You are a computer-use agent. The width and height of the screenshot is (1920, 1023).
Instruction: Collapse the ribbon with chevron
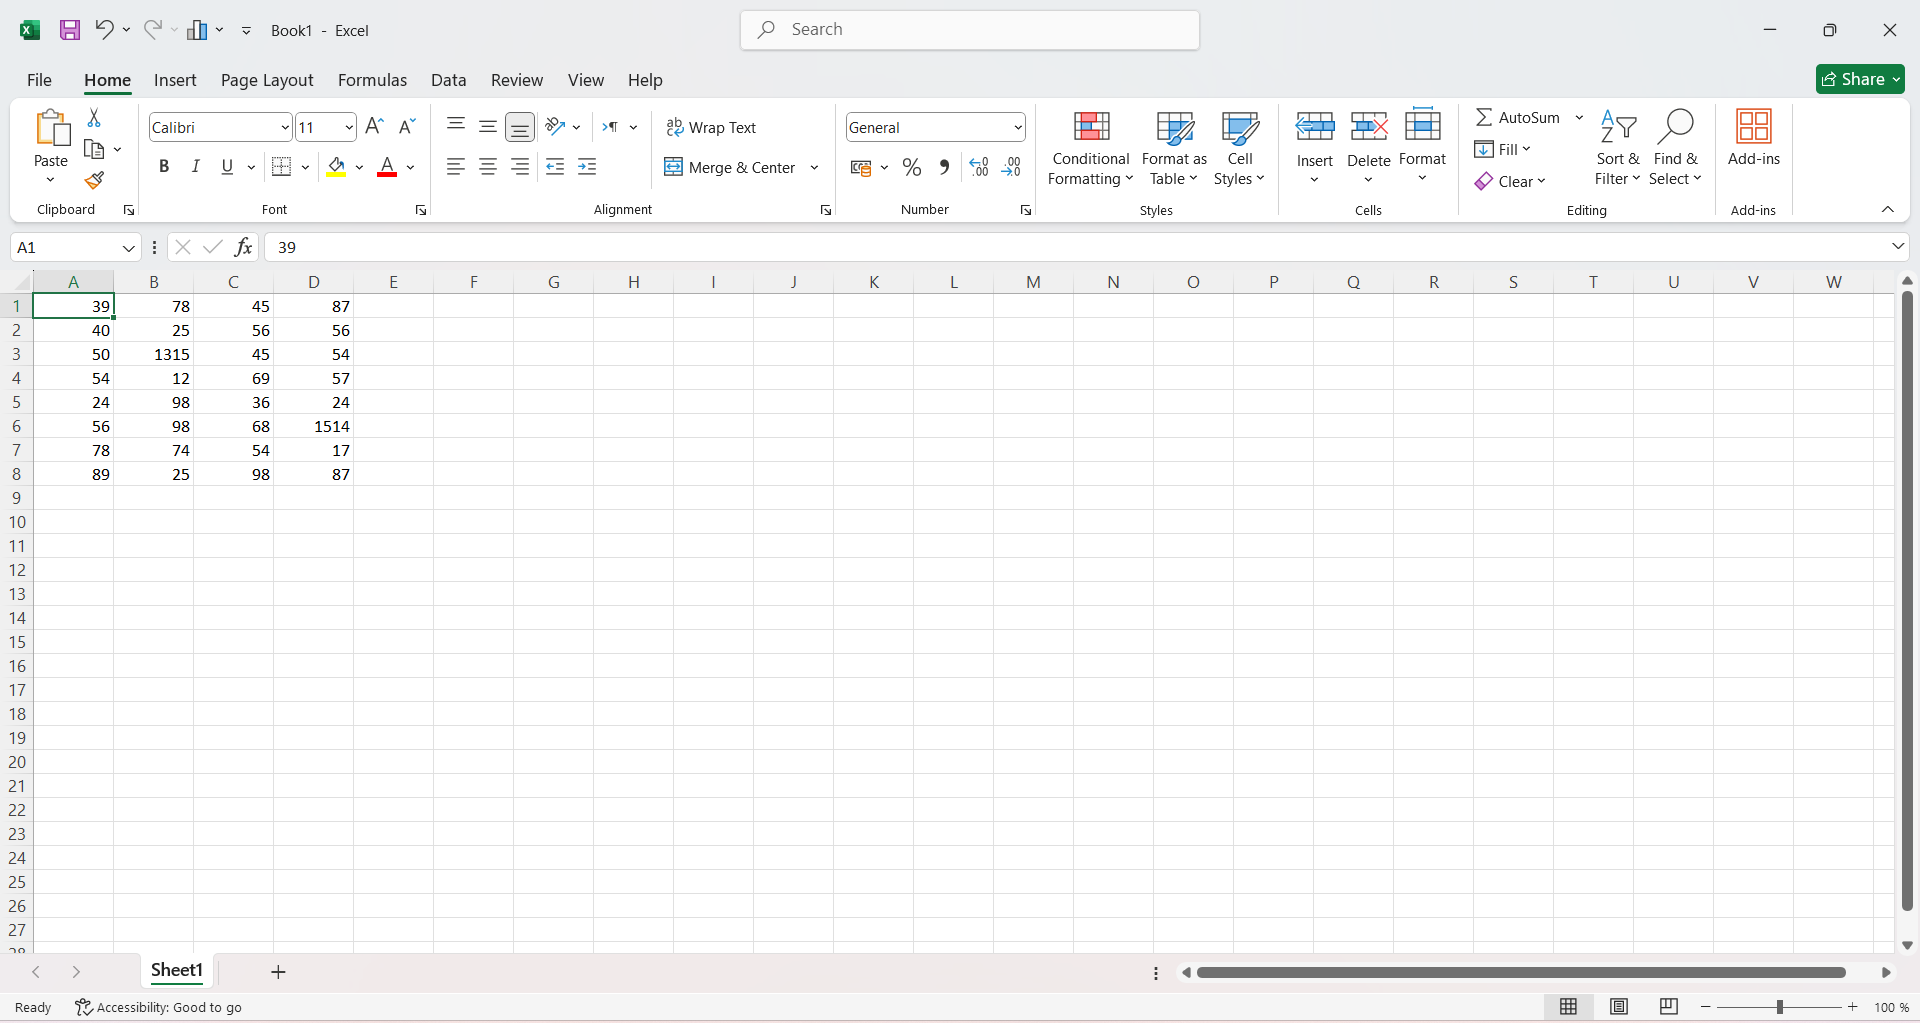[1888, 209]
